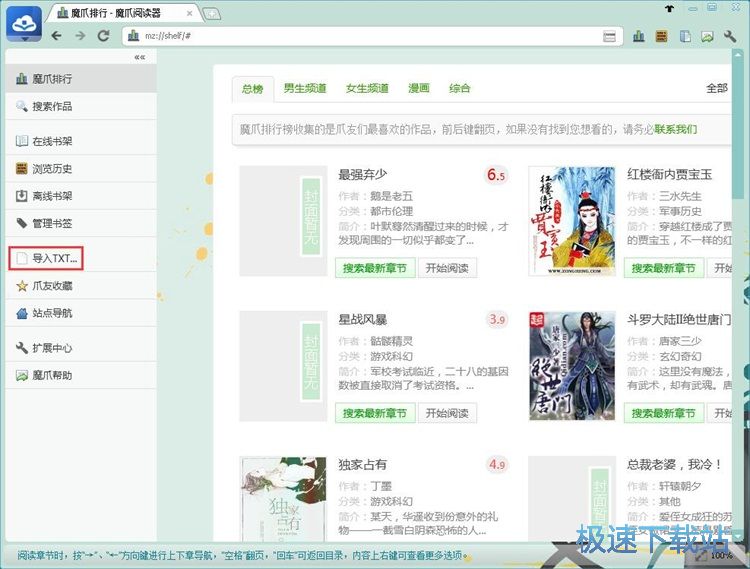Click the 4.9 rating badge
The width and height of the screenshot is (750, 569).
(497, 464)
